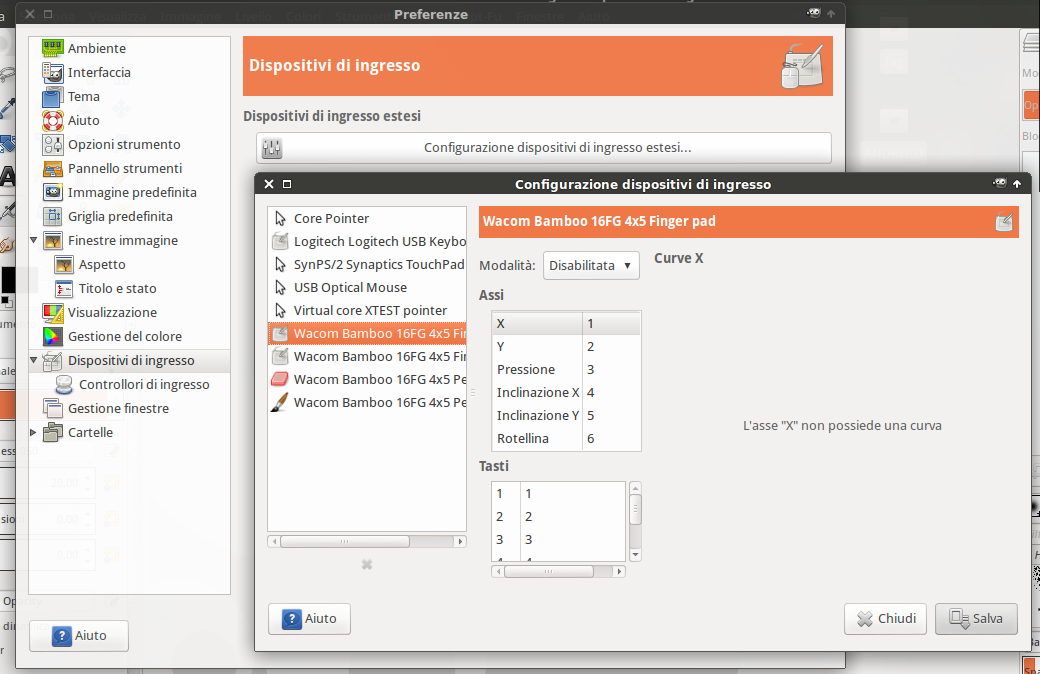The height and width of the screenshot is (674, 1040).
Task: Select row 3 in the Tasti list
Action: click(x=558, y=539)
